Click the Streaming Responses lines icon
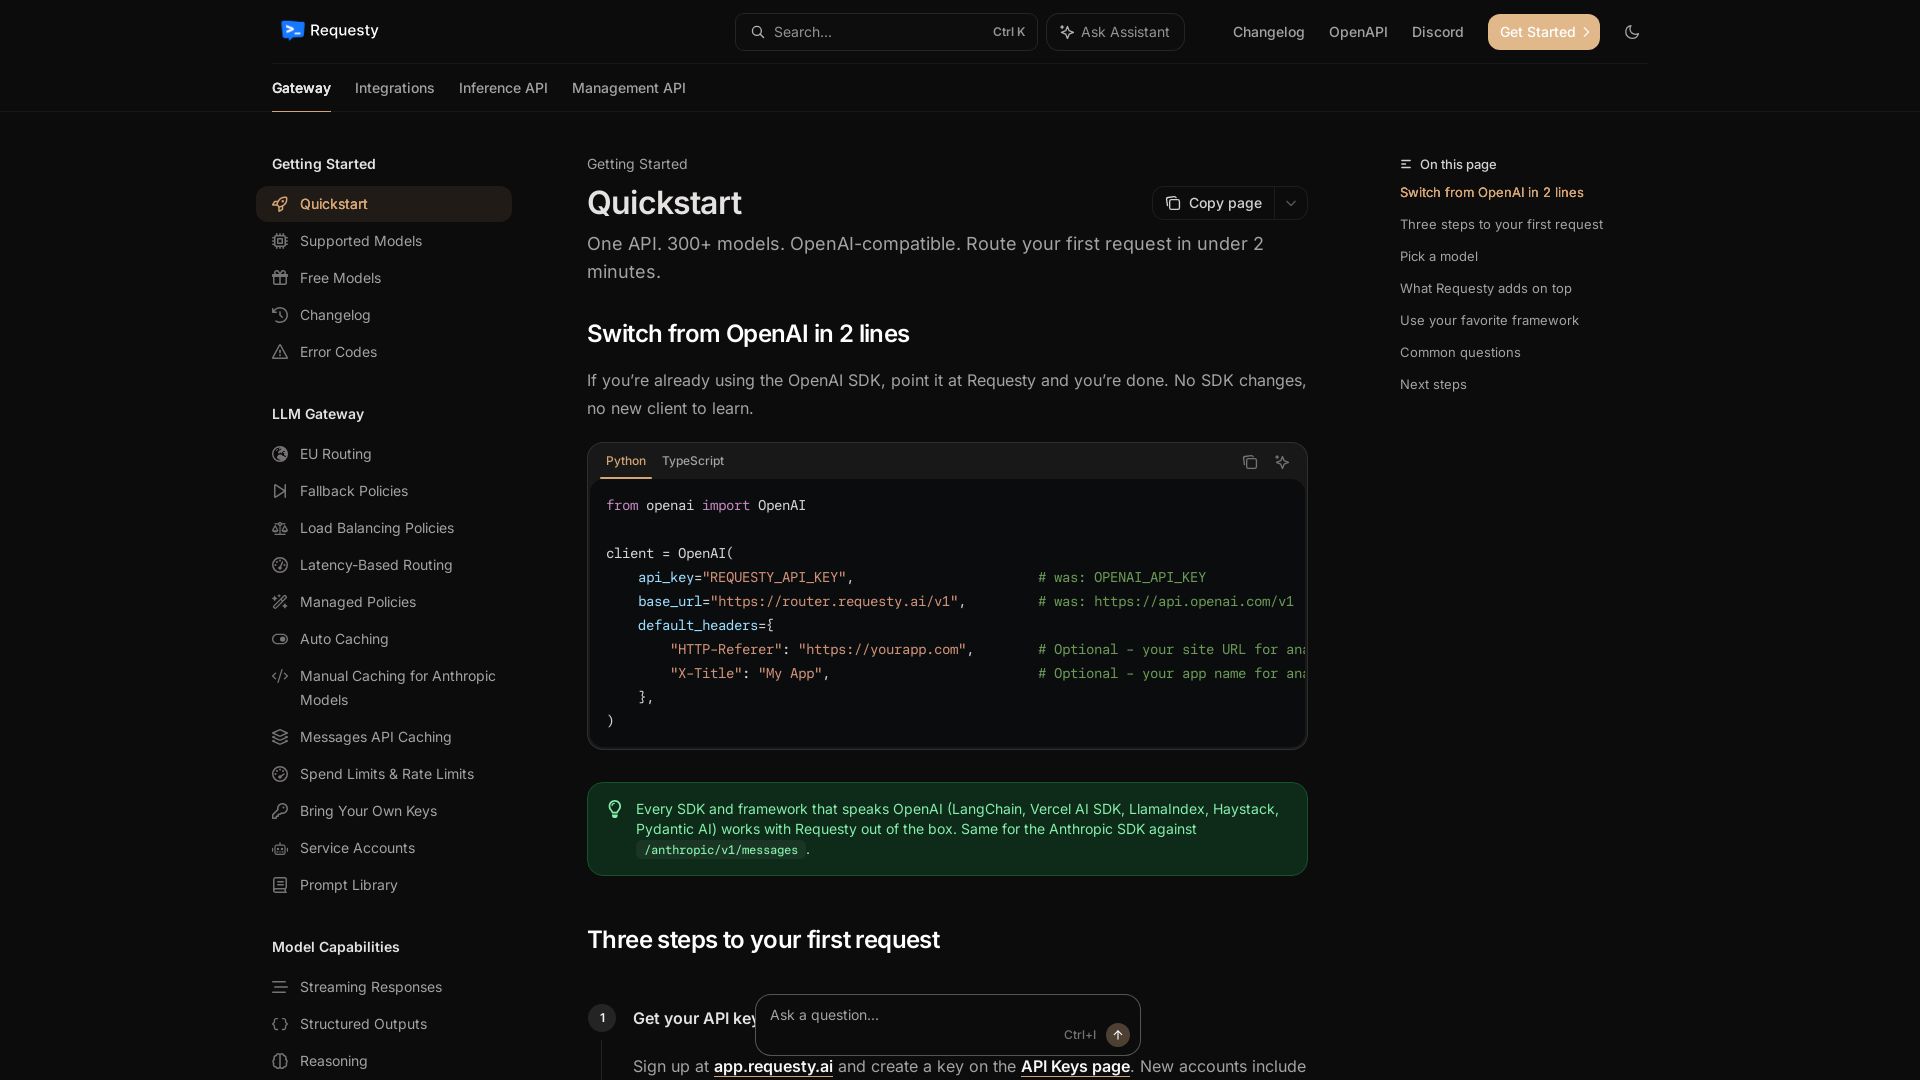 click(x=280, y=987)
